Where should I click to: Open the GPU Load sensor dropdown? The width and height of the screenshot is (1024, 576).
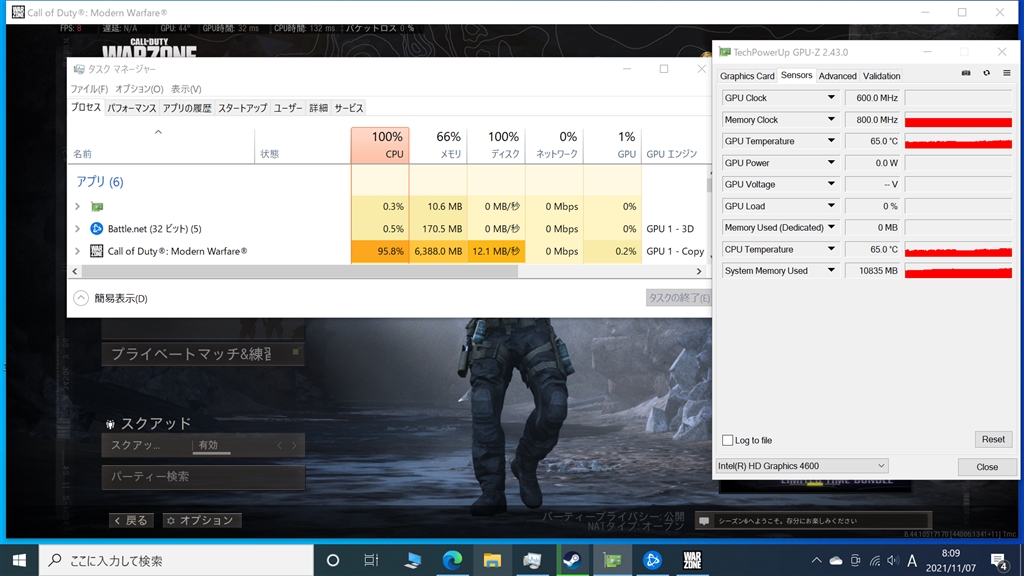coord(831,206)
